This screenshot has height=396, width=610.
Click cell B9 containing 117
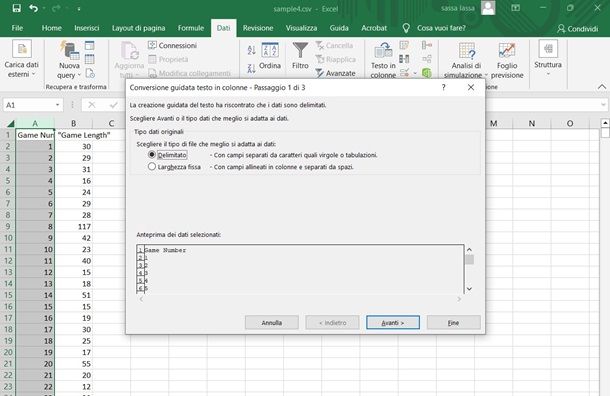coord(74,226)
